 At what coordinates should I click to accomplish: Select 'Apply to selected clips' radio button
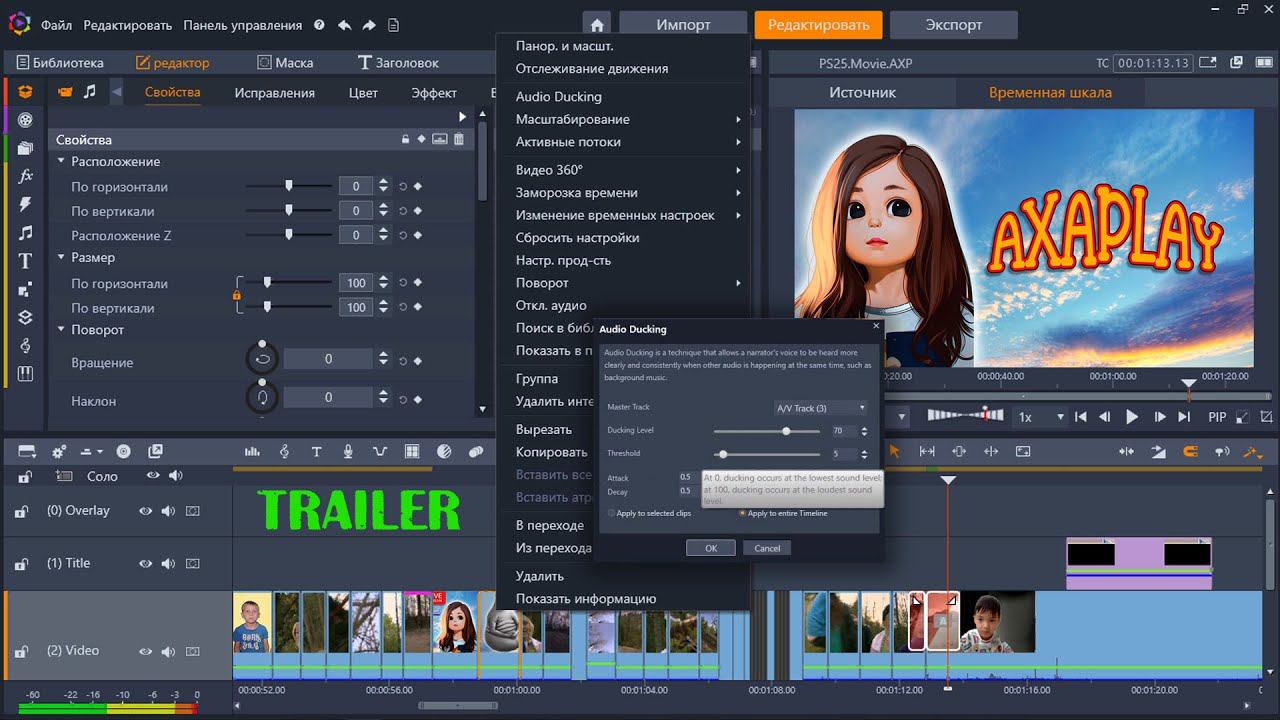tap(613, 513)
